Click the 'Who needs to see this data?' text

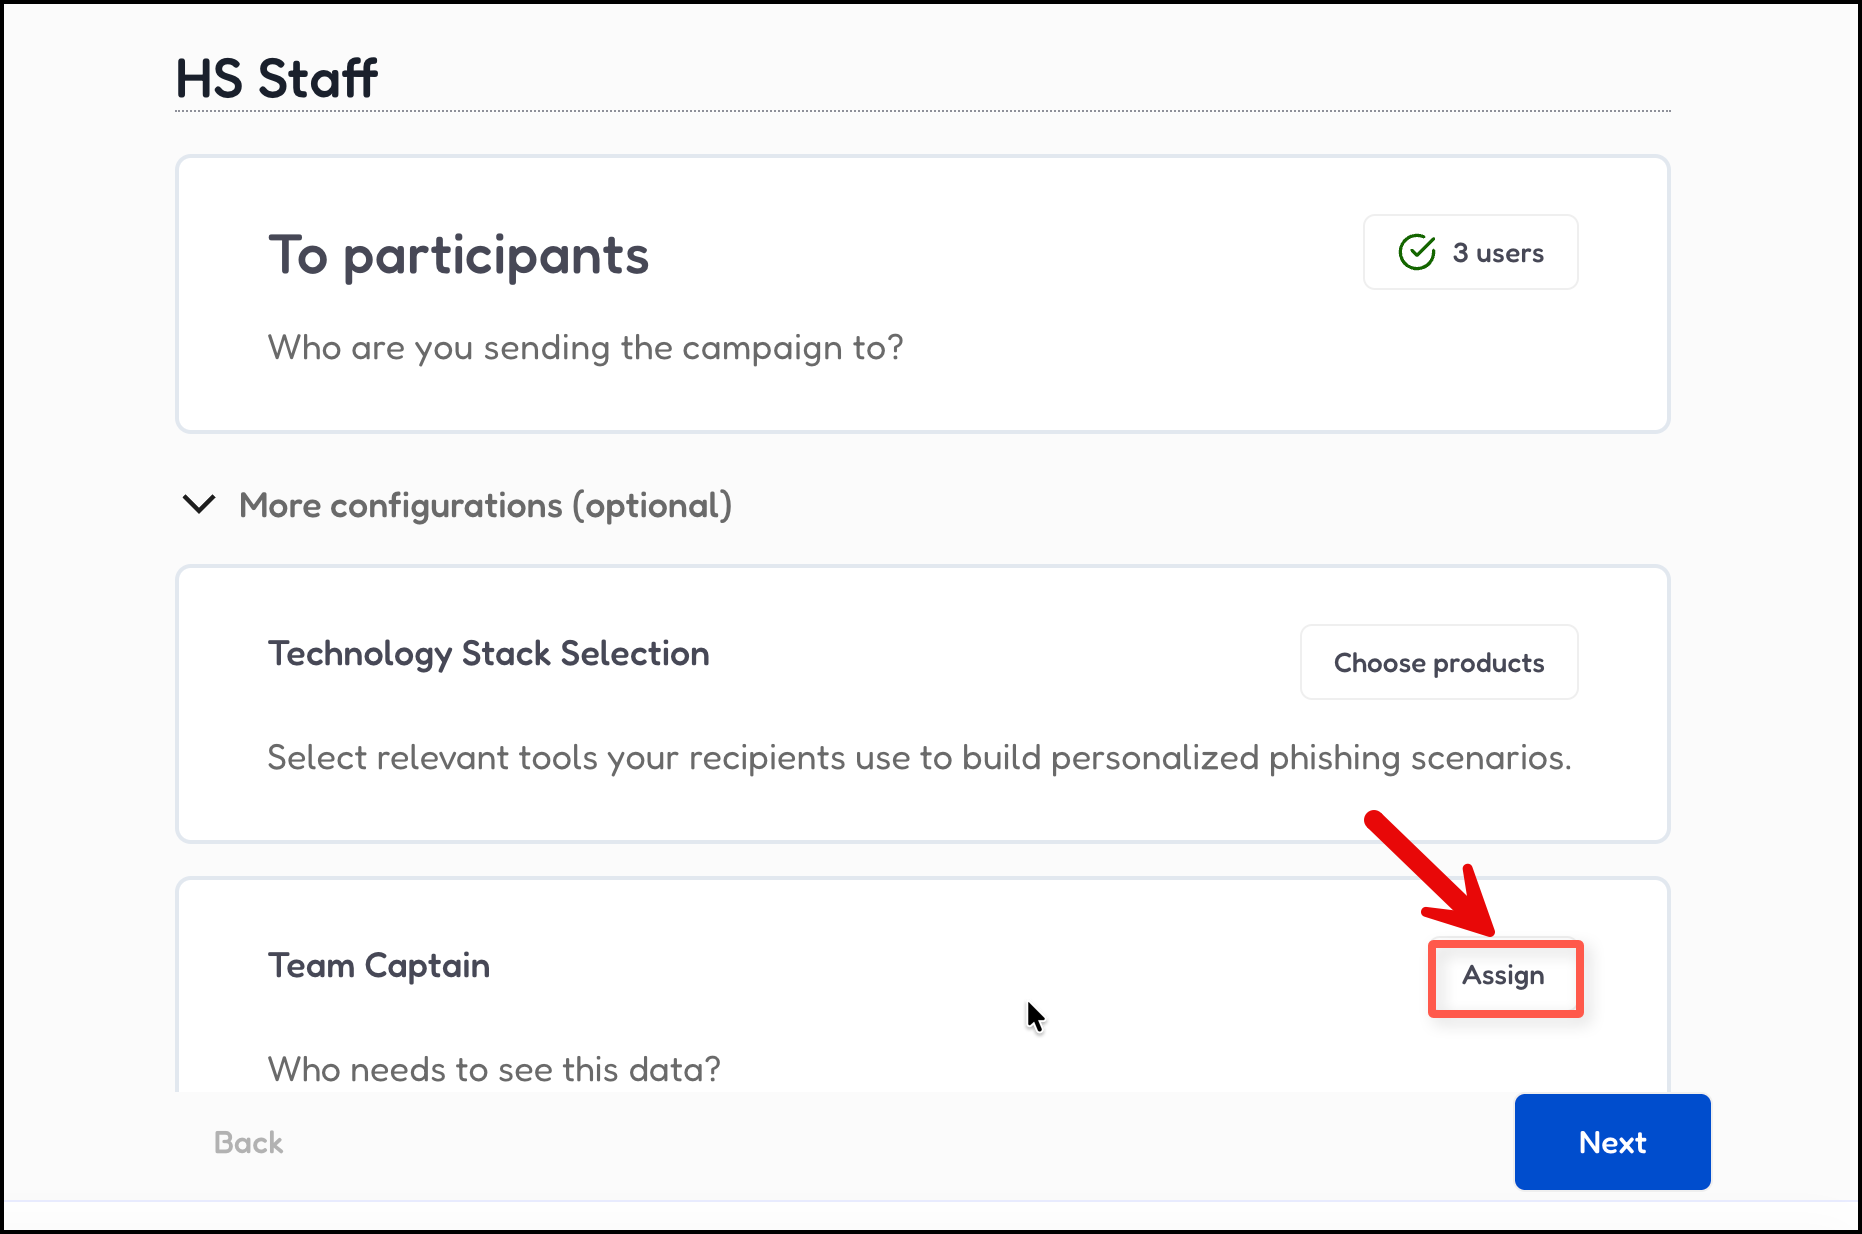point(494,1069)
